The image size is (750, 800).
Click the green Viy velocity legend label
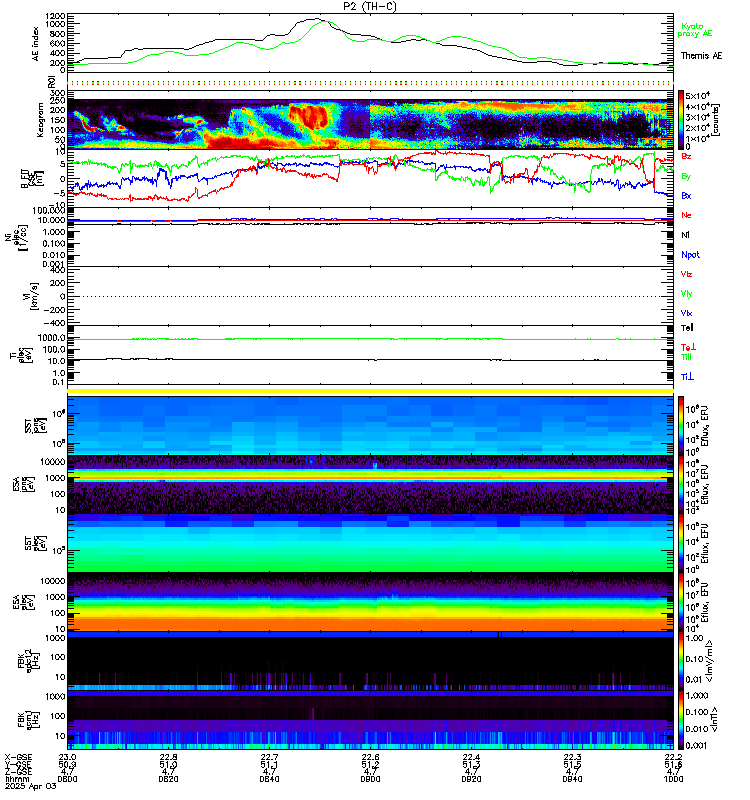coord(686,294)
